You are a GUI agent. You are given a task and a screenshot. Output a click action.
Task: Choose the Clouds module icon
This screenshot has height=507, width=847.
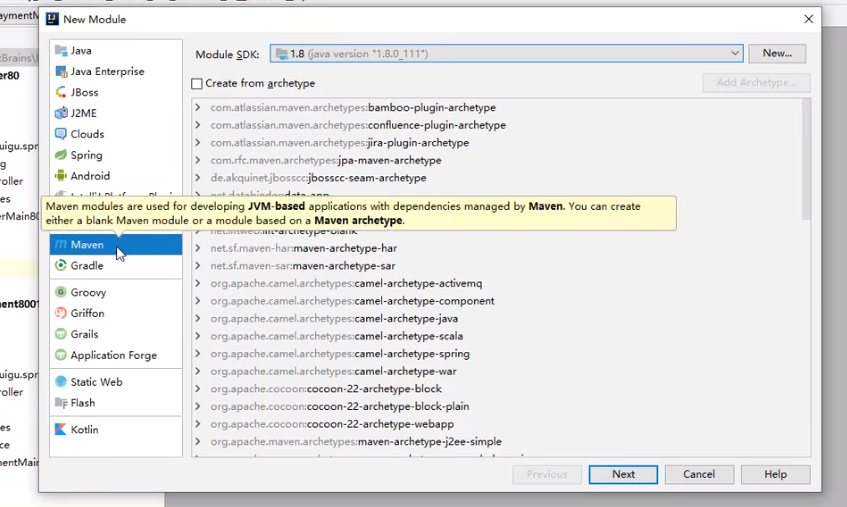click(60, 134)
